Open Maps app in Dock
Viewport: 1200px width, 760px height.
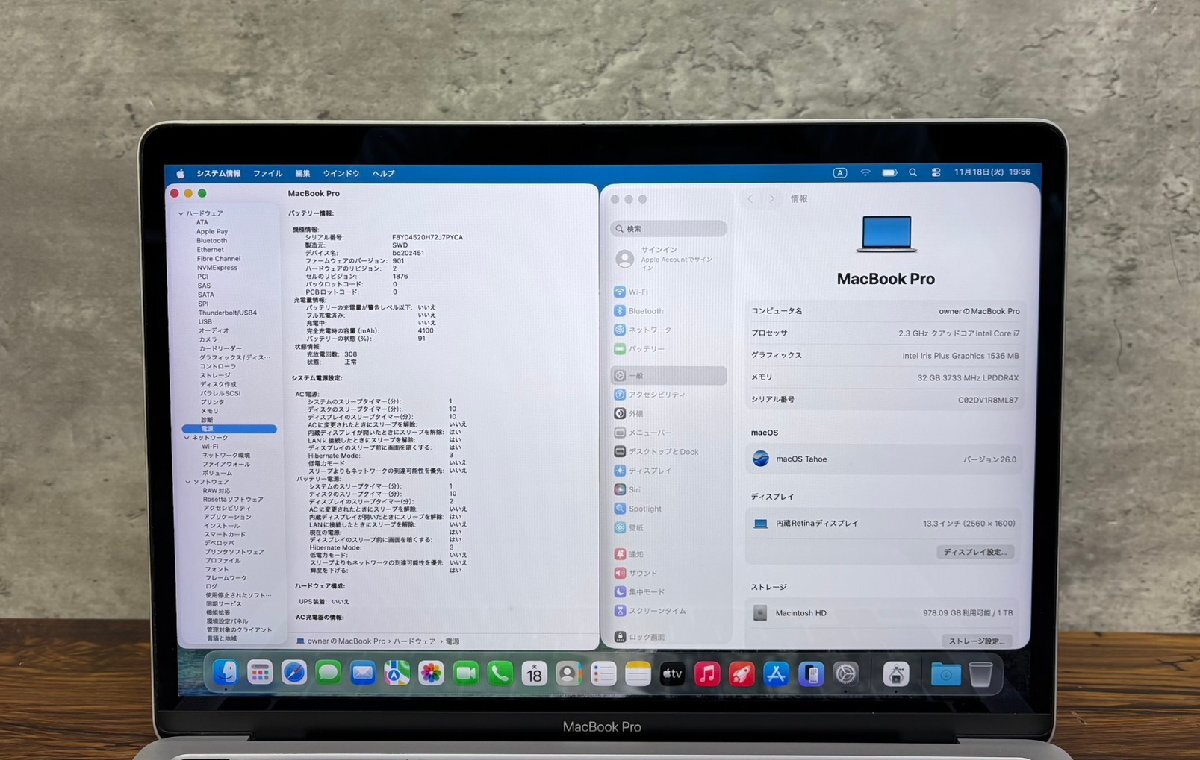[397, 674]
